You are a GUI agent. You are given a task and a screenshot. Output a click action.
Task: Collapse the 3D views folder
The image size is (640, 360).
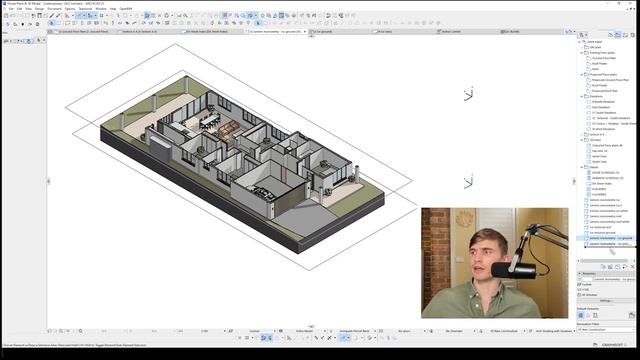[x=582, y=140]
